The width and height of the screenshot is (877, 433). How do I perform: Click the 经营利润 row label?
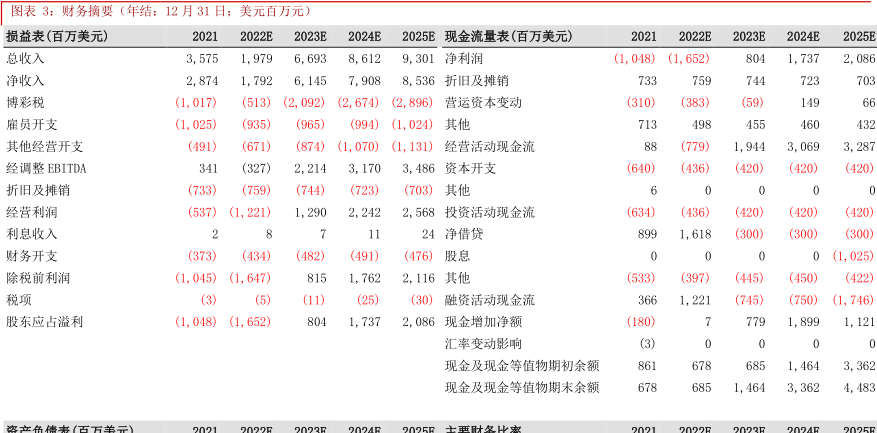(x=32, y=212)
